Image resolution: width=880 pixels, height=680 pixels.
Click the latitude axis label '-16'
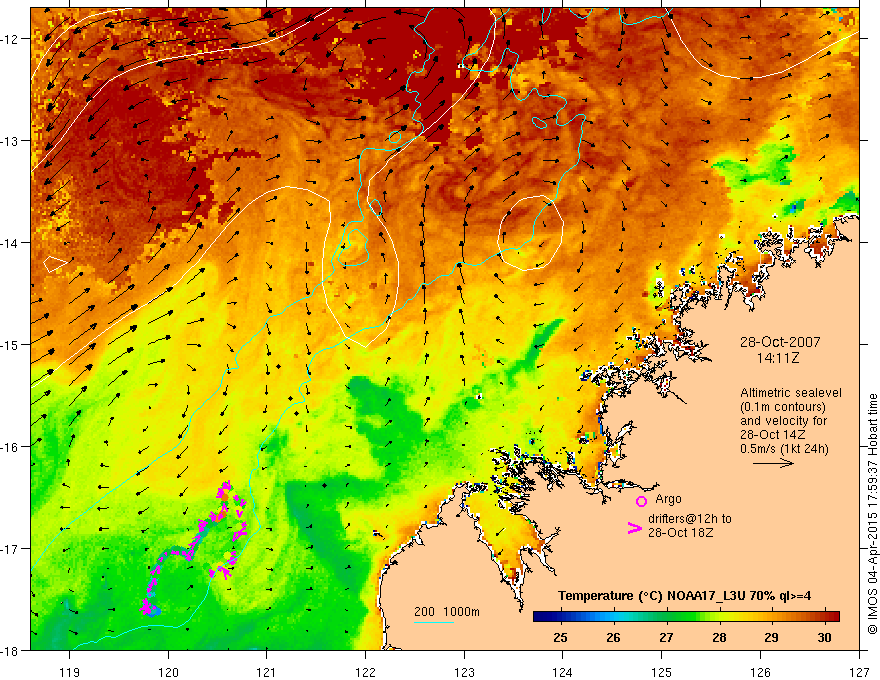[x=11, y=447]
